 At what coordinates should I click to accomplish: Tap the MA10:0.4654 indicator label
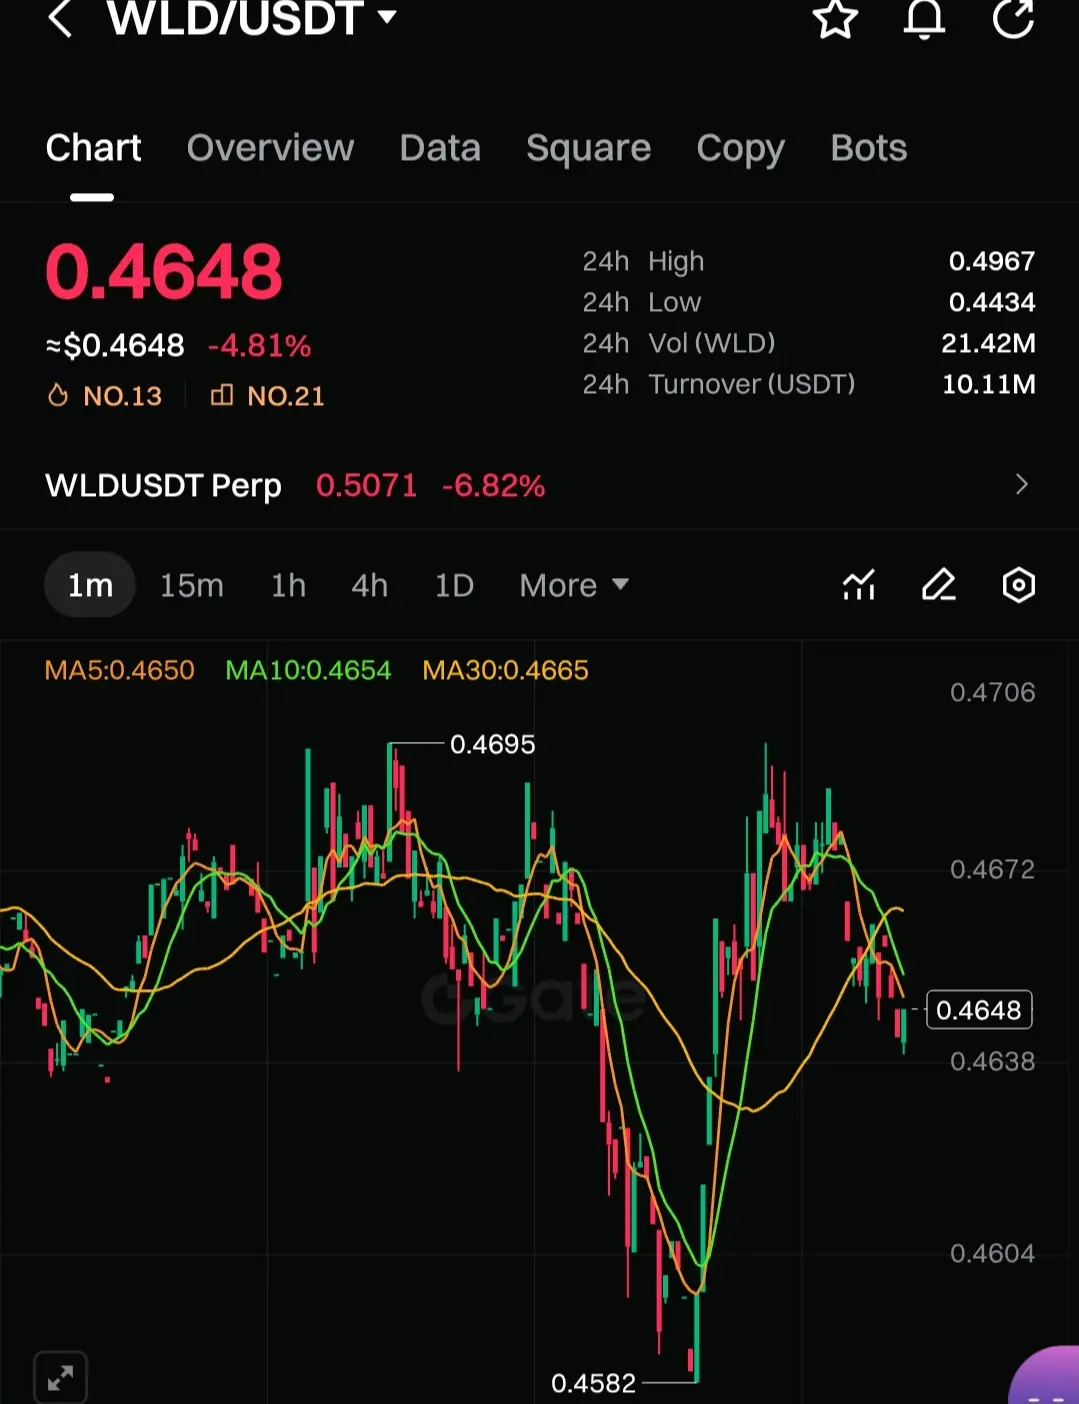308,670
